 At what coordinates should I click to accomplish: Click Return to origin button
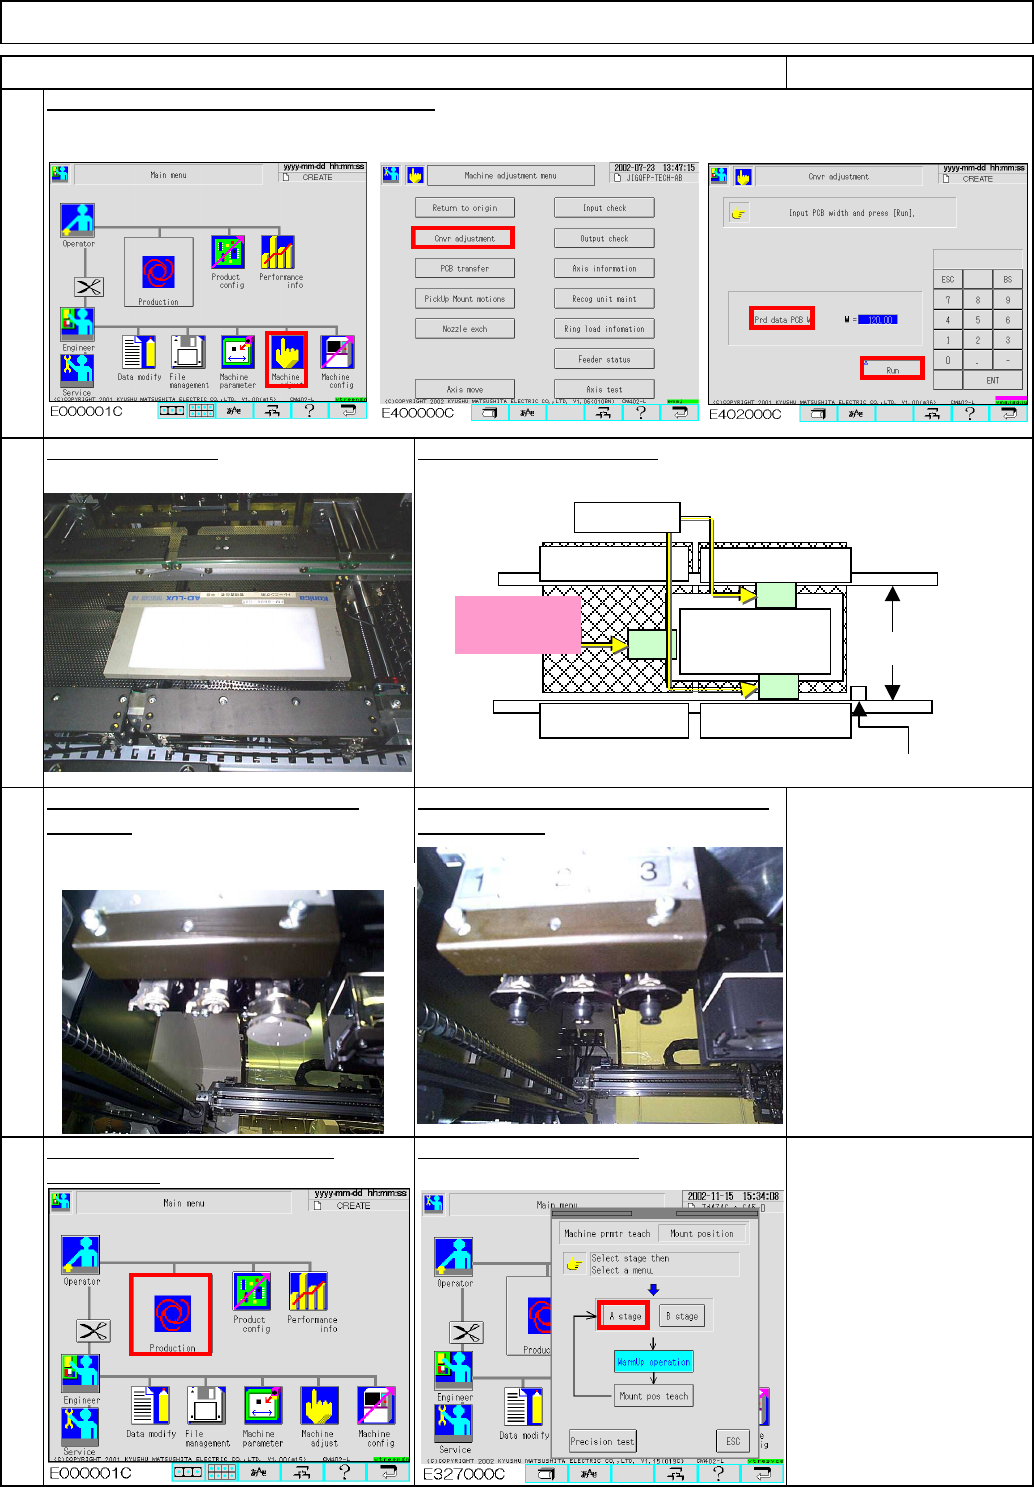pyautogui.click(x=465, y=208)
